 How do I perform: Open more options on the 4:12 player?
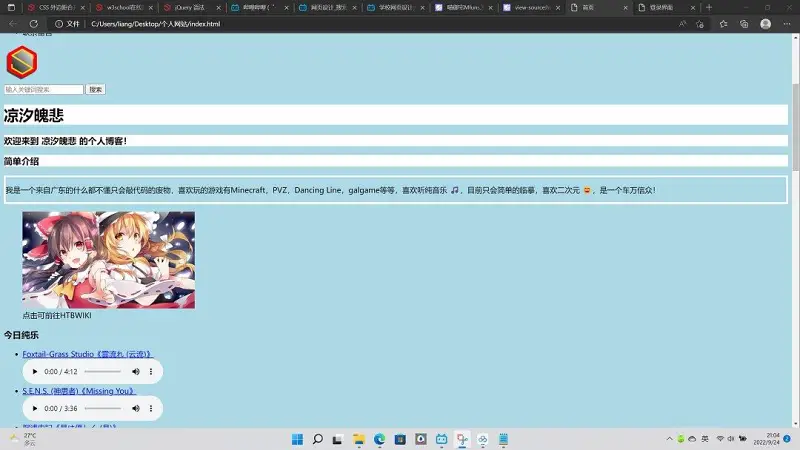tap(151, 371)
